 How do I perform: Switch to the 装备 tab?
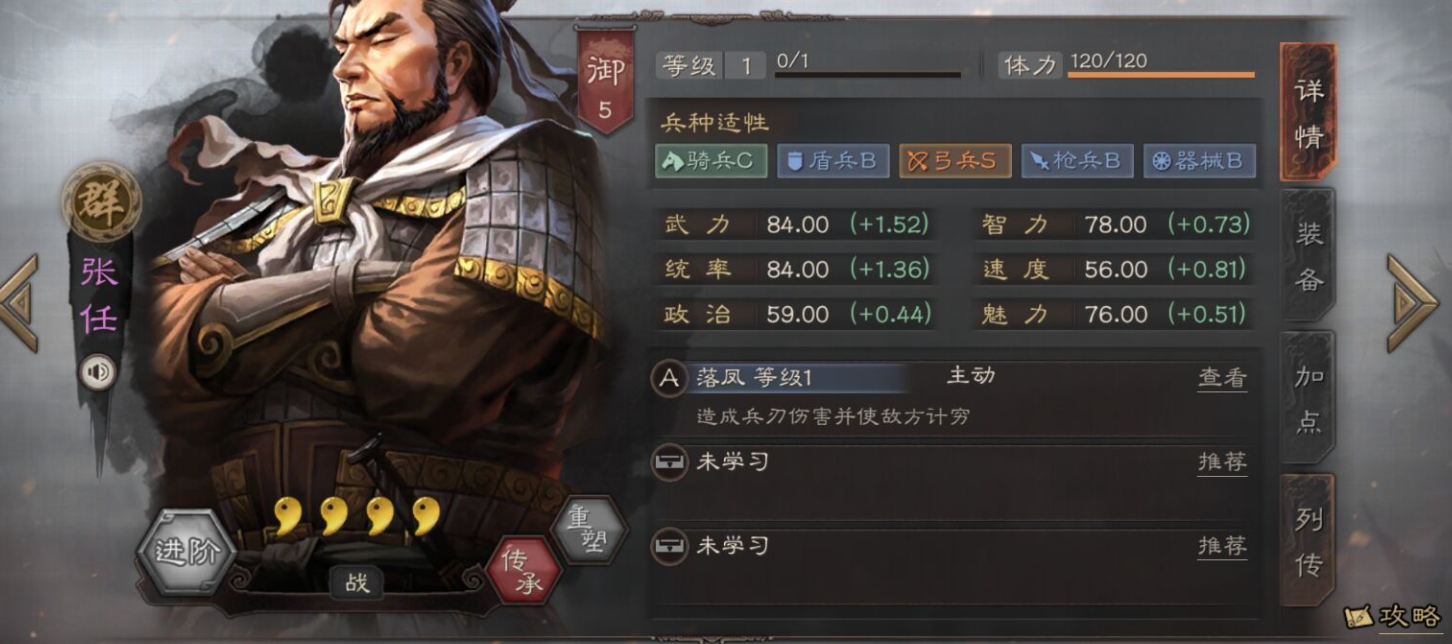[1307, 256]
